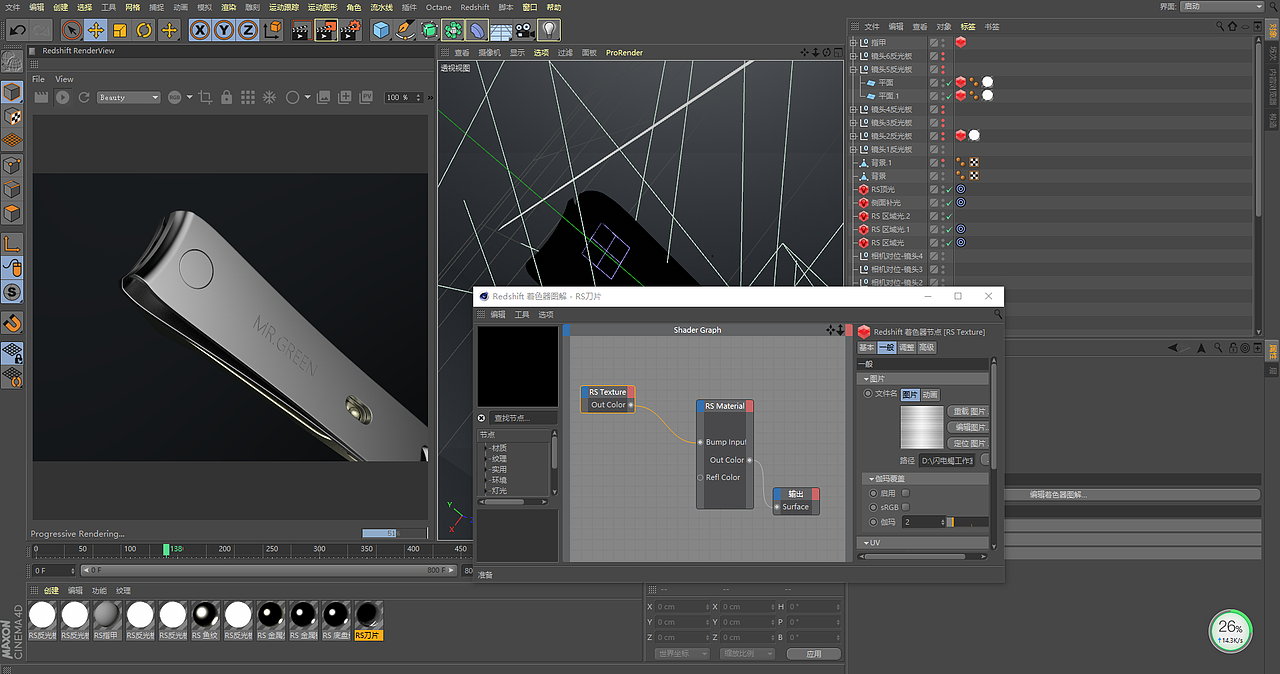Screen dimensions: 1280x674
Task: Click the Camera object icon
Action: [525, 30]
